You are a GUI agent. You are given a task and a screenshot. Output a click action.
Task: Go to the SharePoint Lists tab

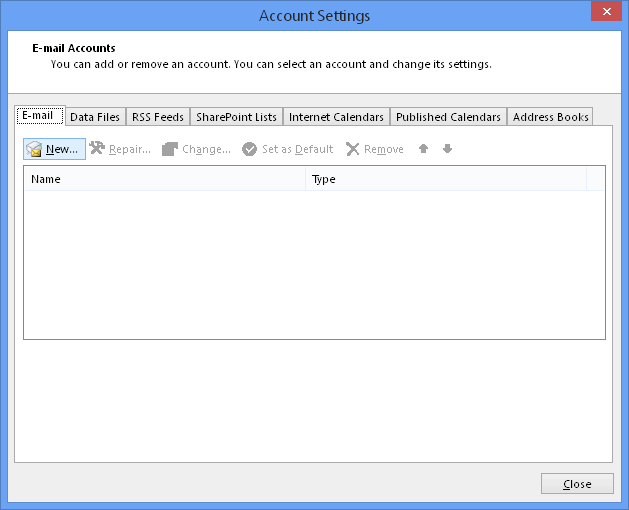pyautogui.click(x=236, y=117)
